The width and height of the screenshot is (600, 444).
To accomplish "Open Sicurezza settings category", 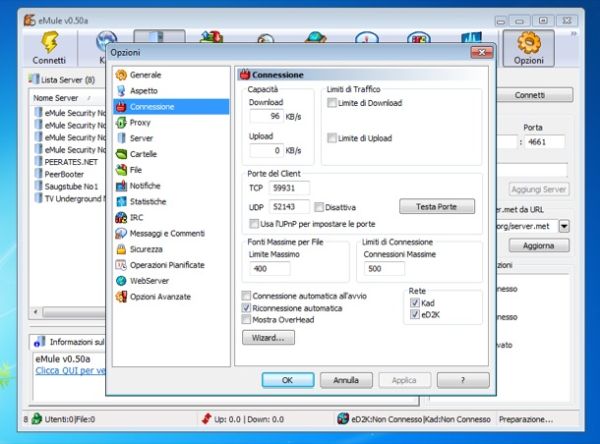I will coord(146,249).
